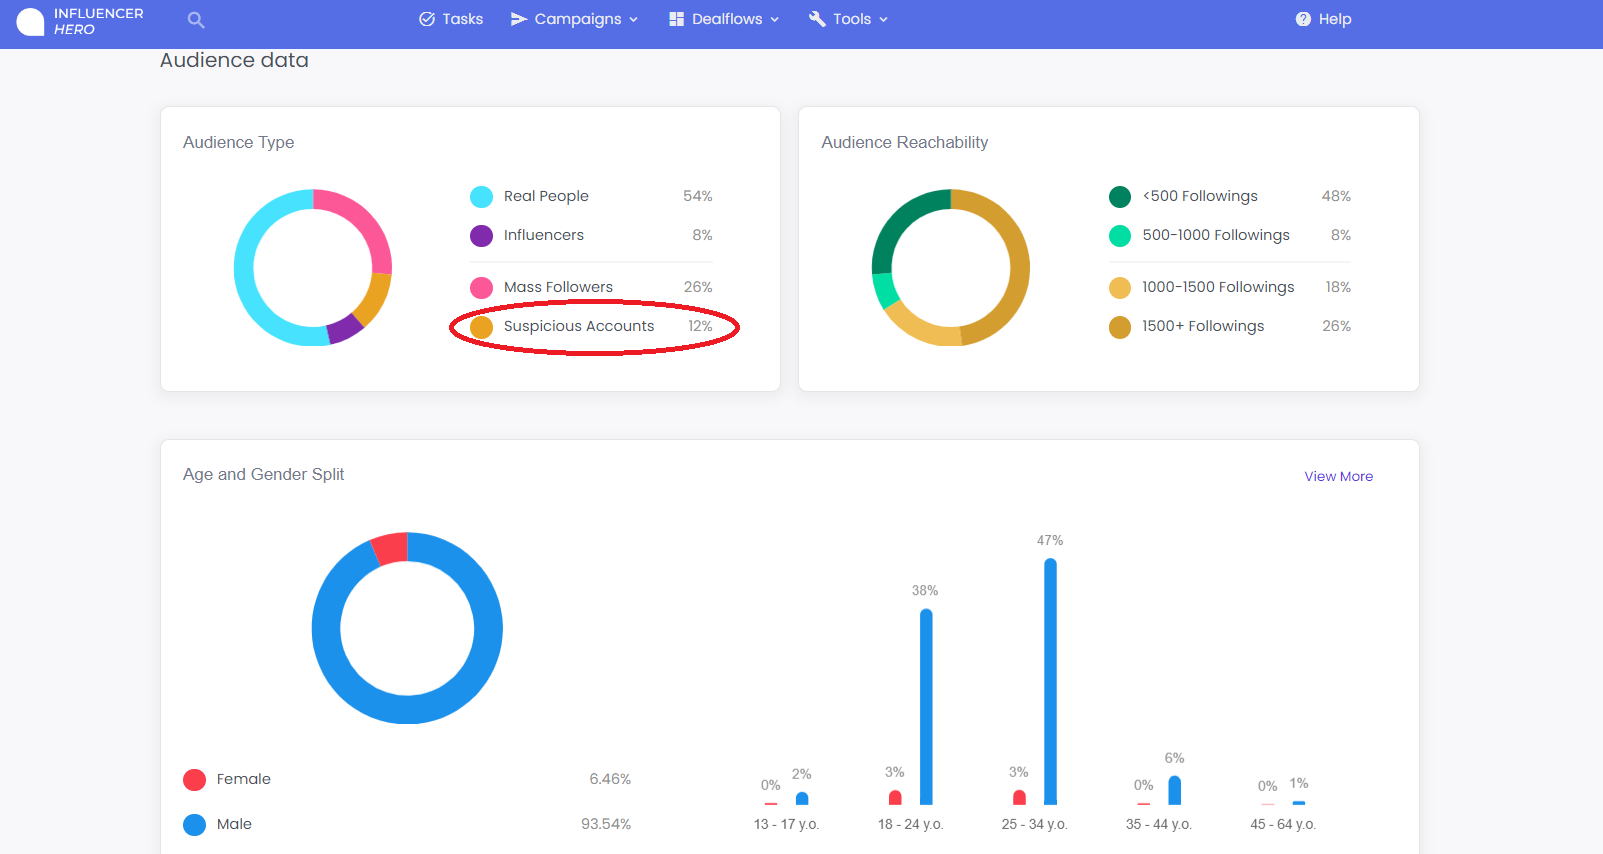This screenshot has width=1603, height=854.
Task: Expand the Tools dropdown chevron
Action: (883, 20)
